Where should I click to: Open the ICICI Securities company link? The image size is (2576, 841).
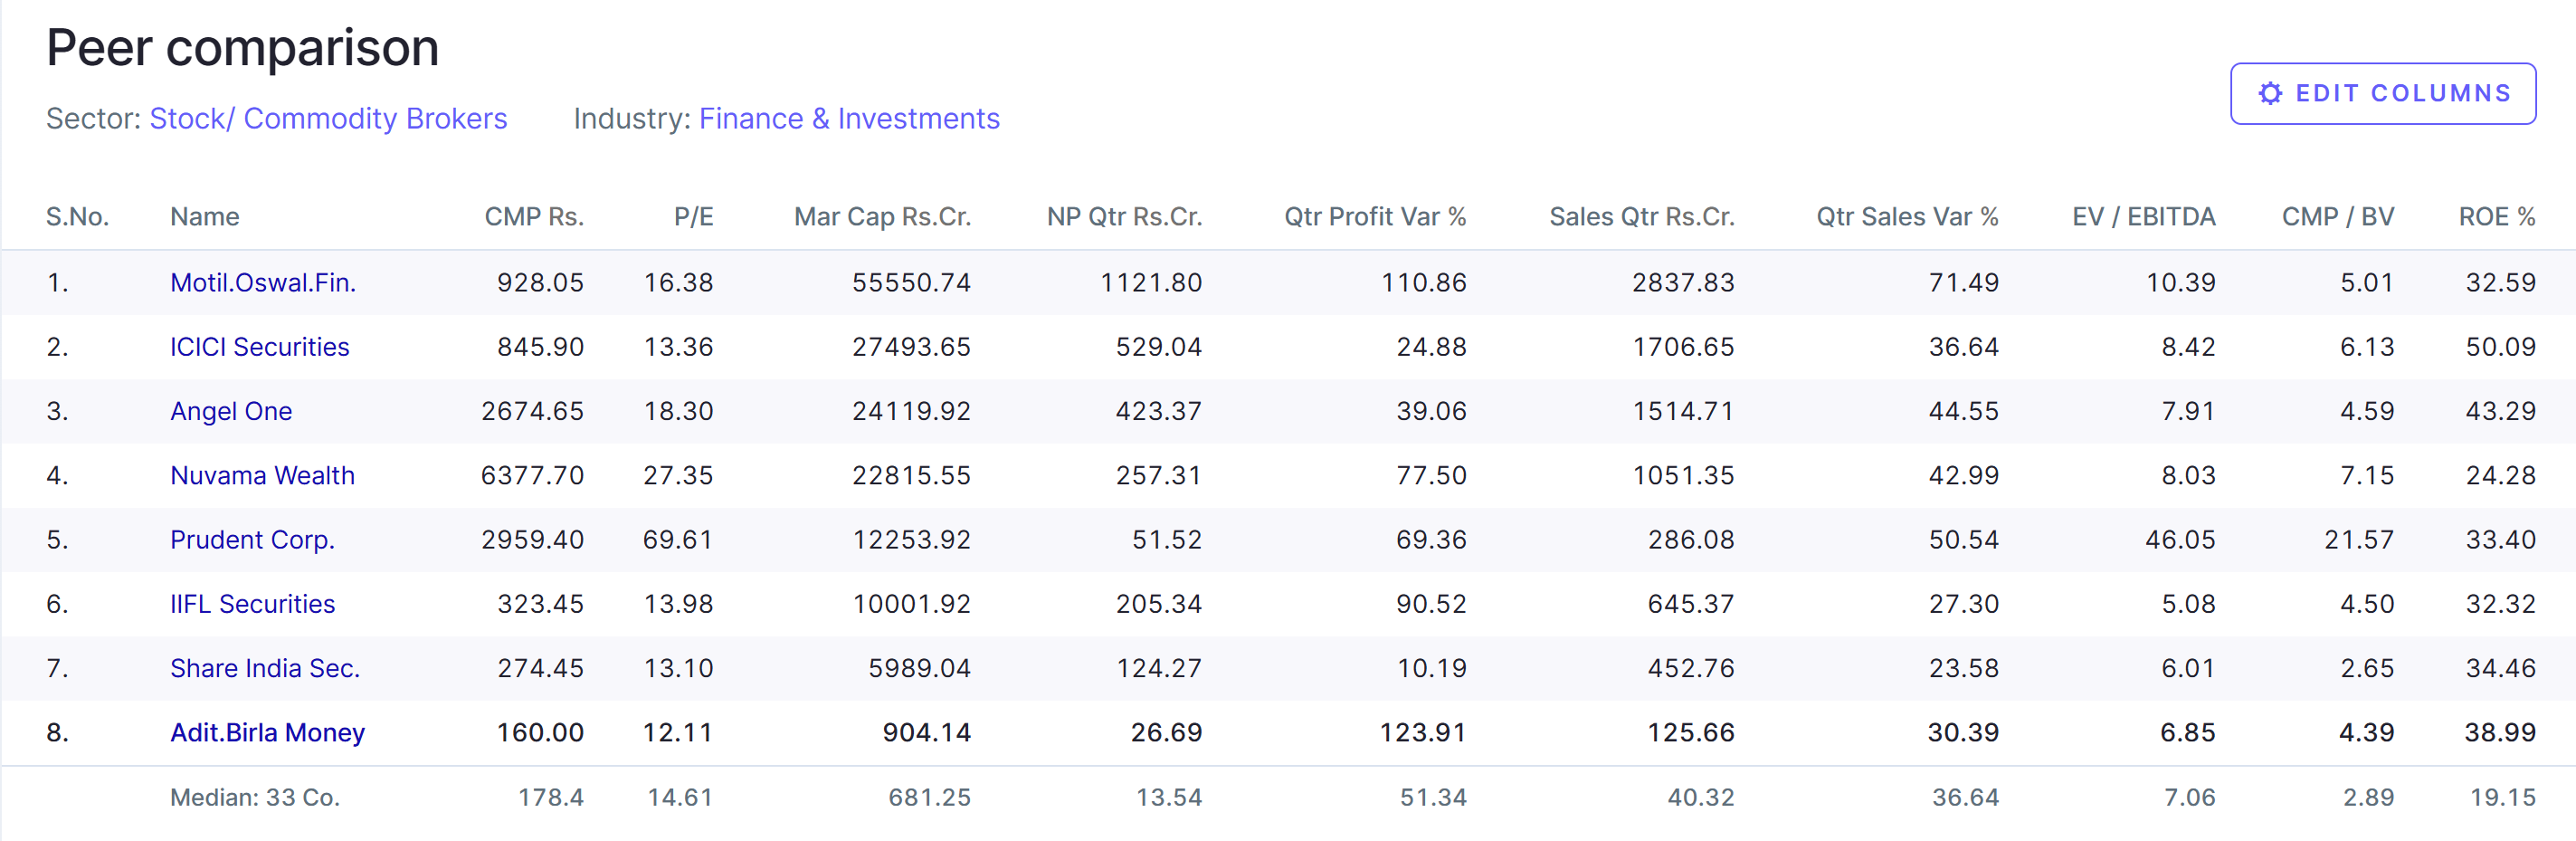pos(260,347)
